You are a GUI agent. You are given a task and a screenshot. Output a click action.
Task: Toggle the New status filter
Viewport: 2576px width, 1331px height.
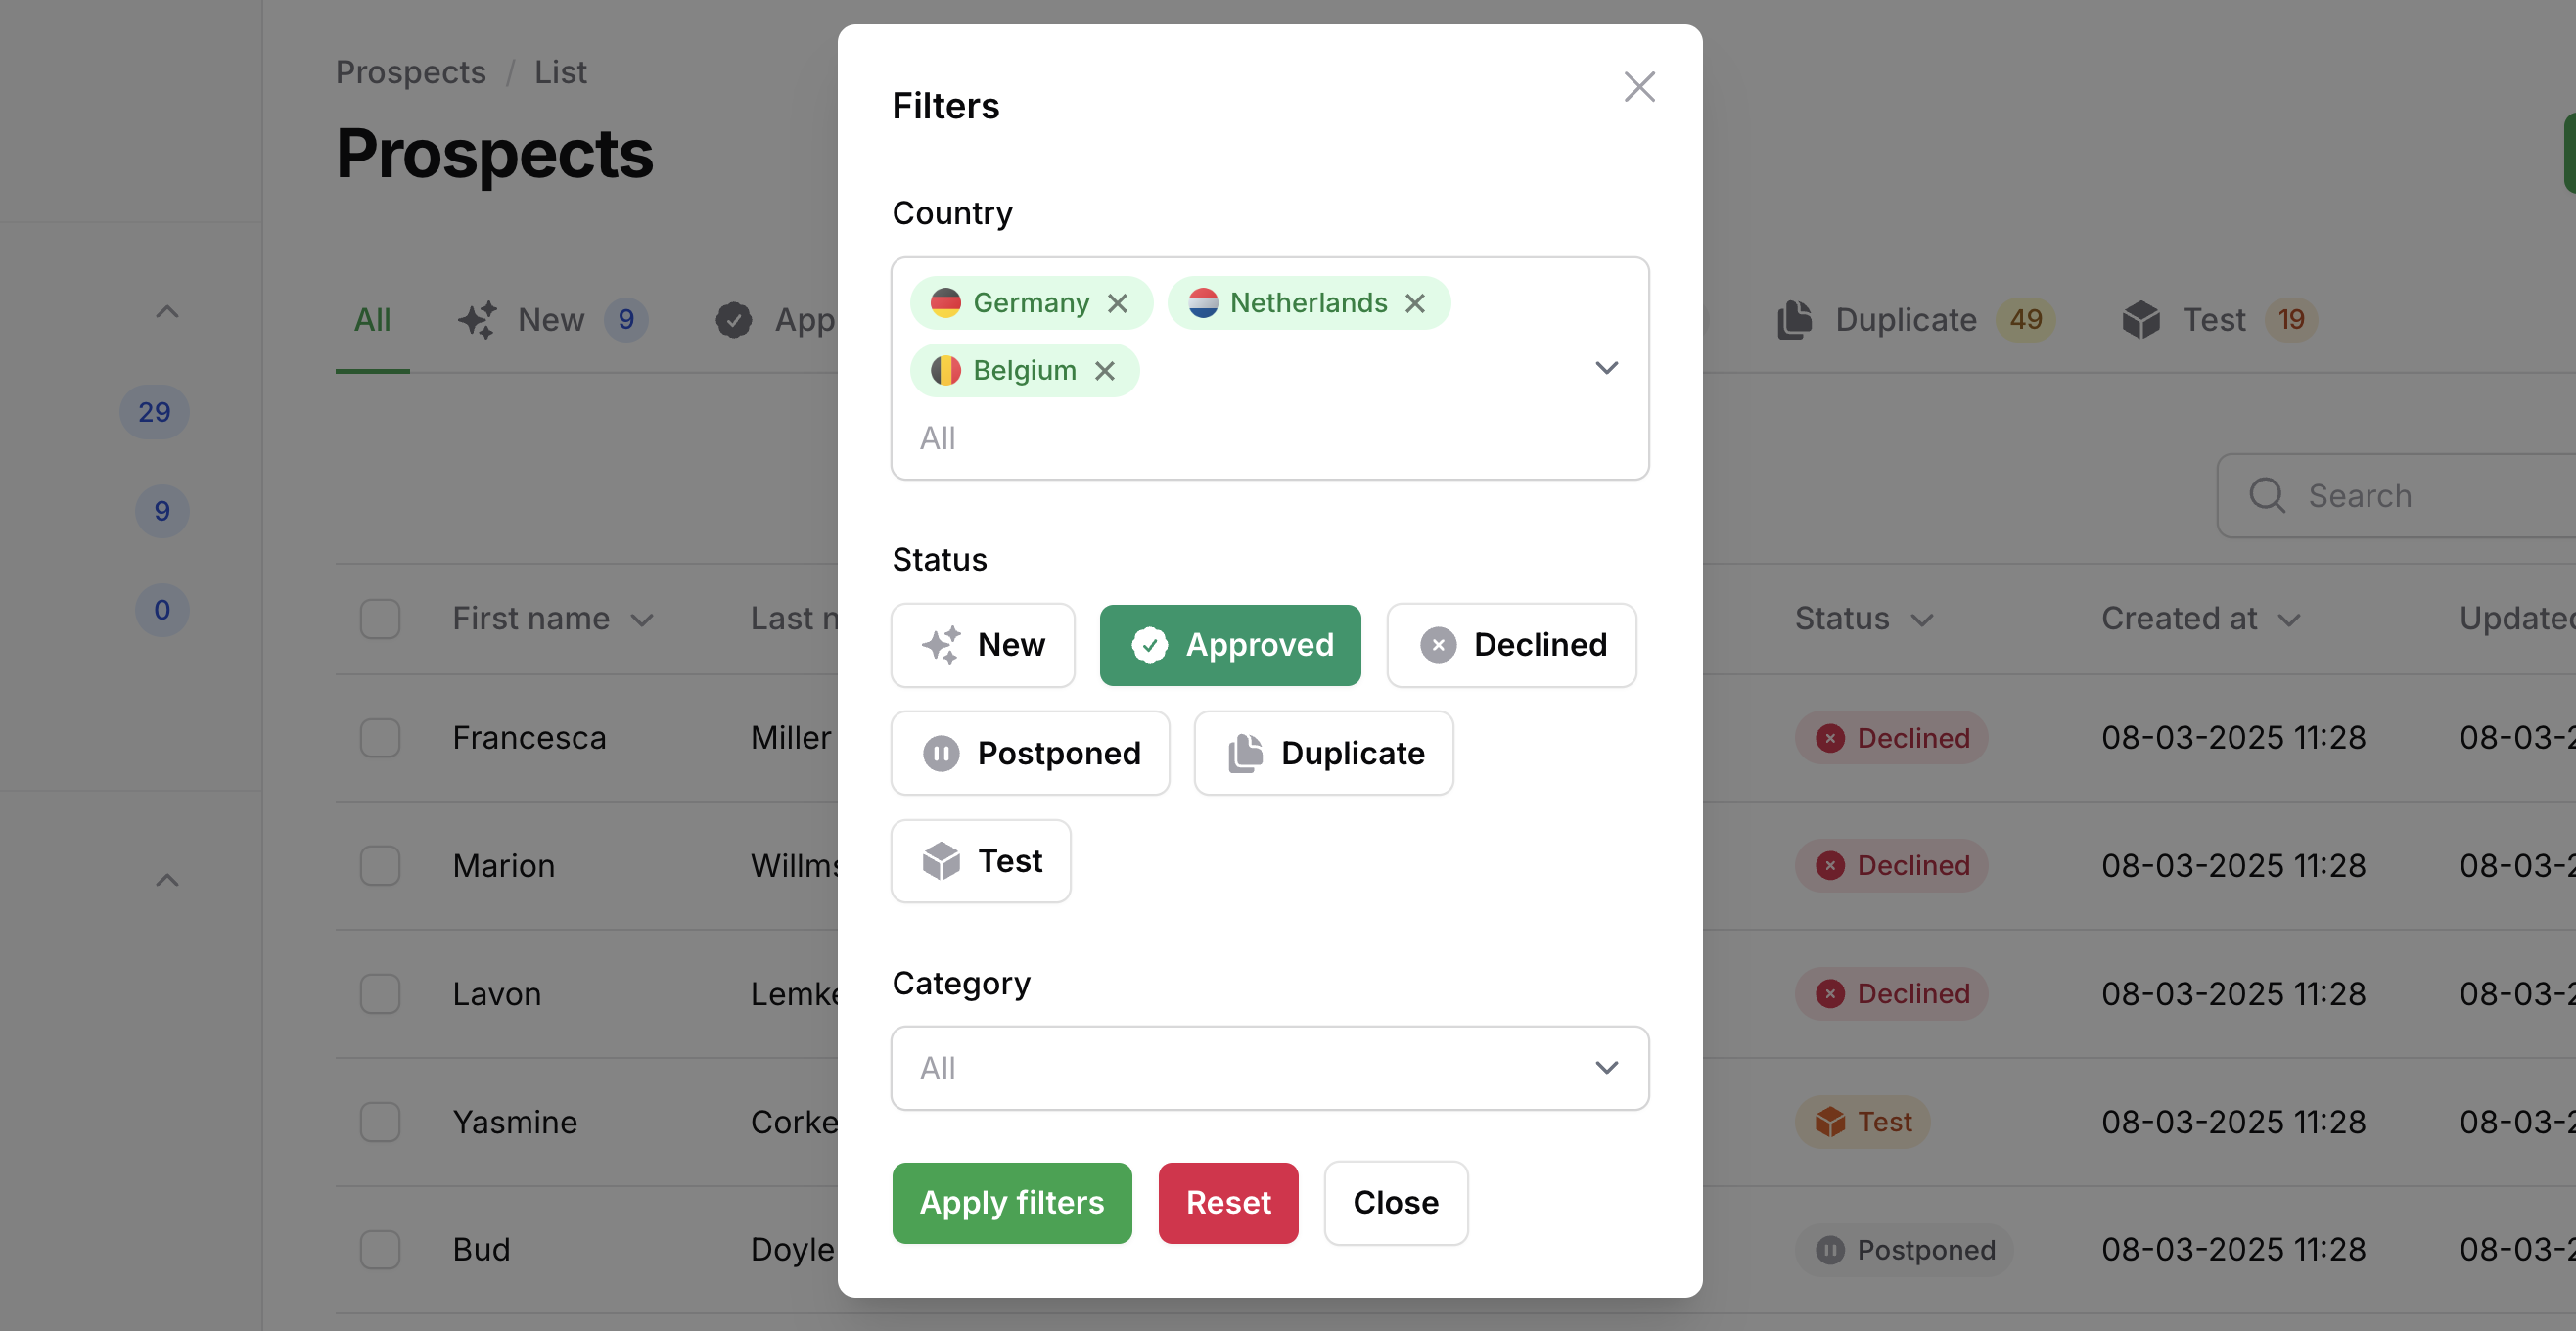click(982, 645)
